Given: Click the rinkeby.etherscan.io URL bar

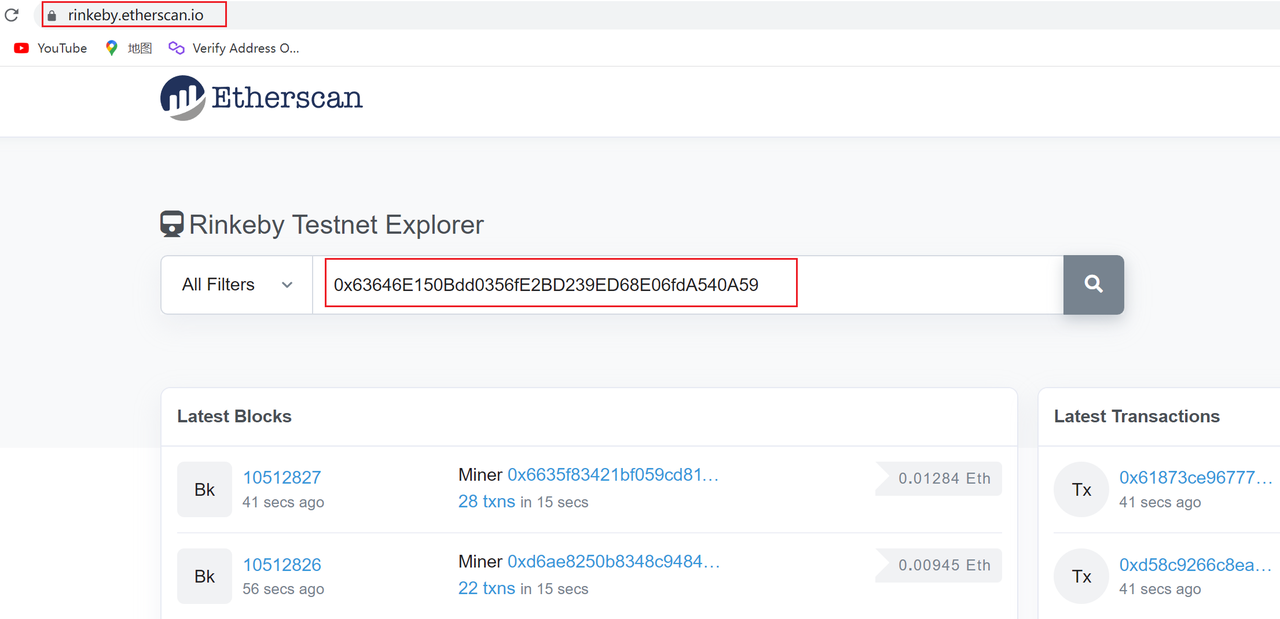Looking at the screenshot, I should click(x=135, y=15).
